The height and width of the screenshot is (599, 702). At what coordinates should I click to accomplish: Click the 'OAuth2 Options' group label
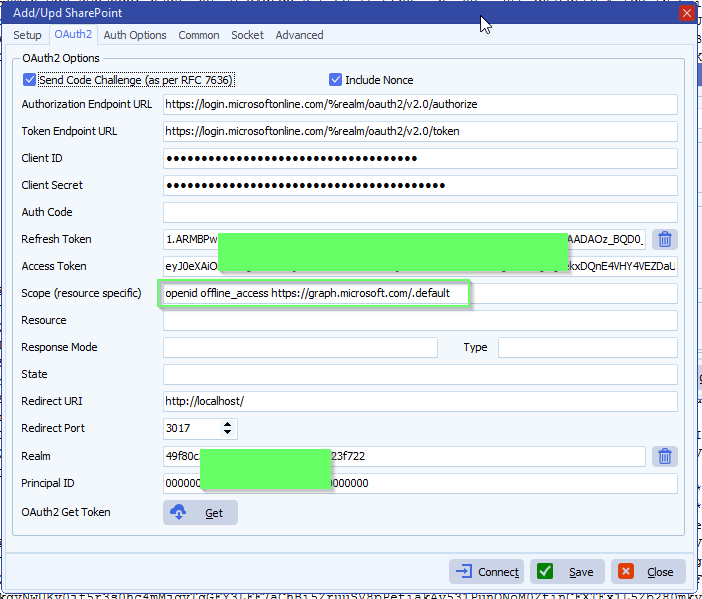[x=61, y=58]
